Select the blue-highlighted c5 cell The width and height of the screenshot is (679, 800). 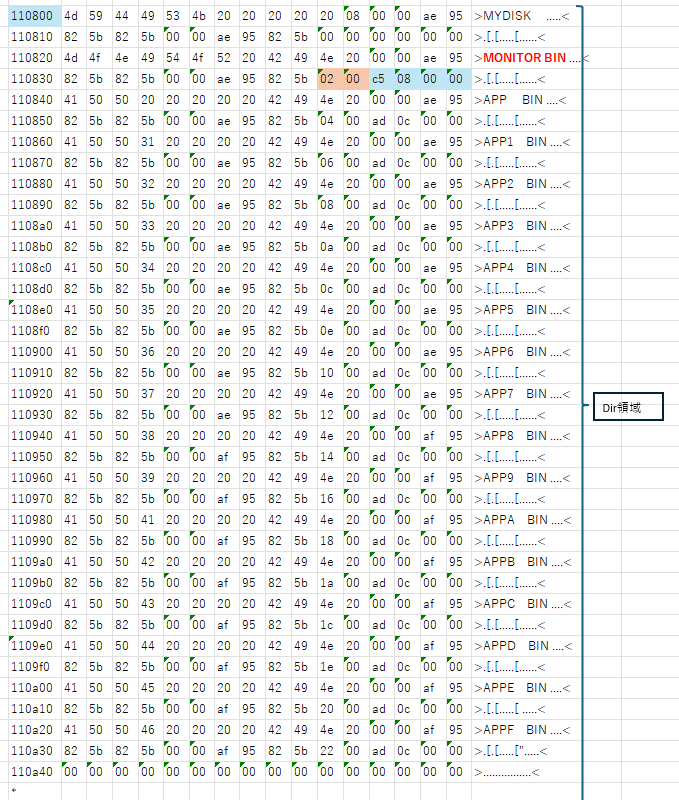click(x=381, y=79)
